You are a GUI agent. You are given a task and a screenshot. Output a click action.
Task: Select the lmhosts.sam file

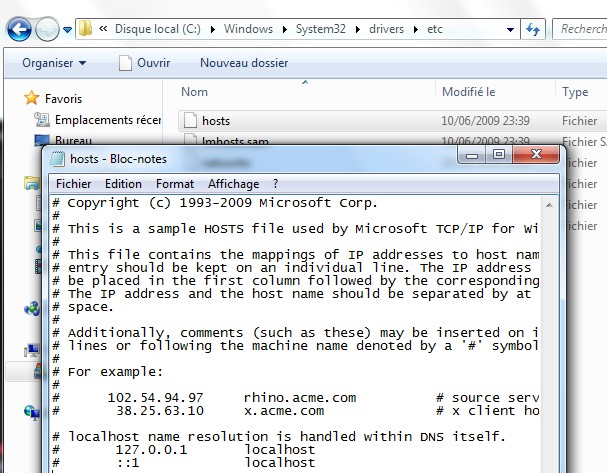point(235,141)
